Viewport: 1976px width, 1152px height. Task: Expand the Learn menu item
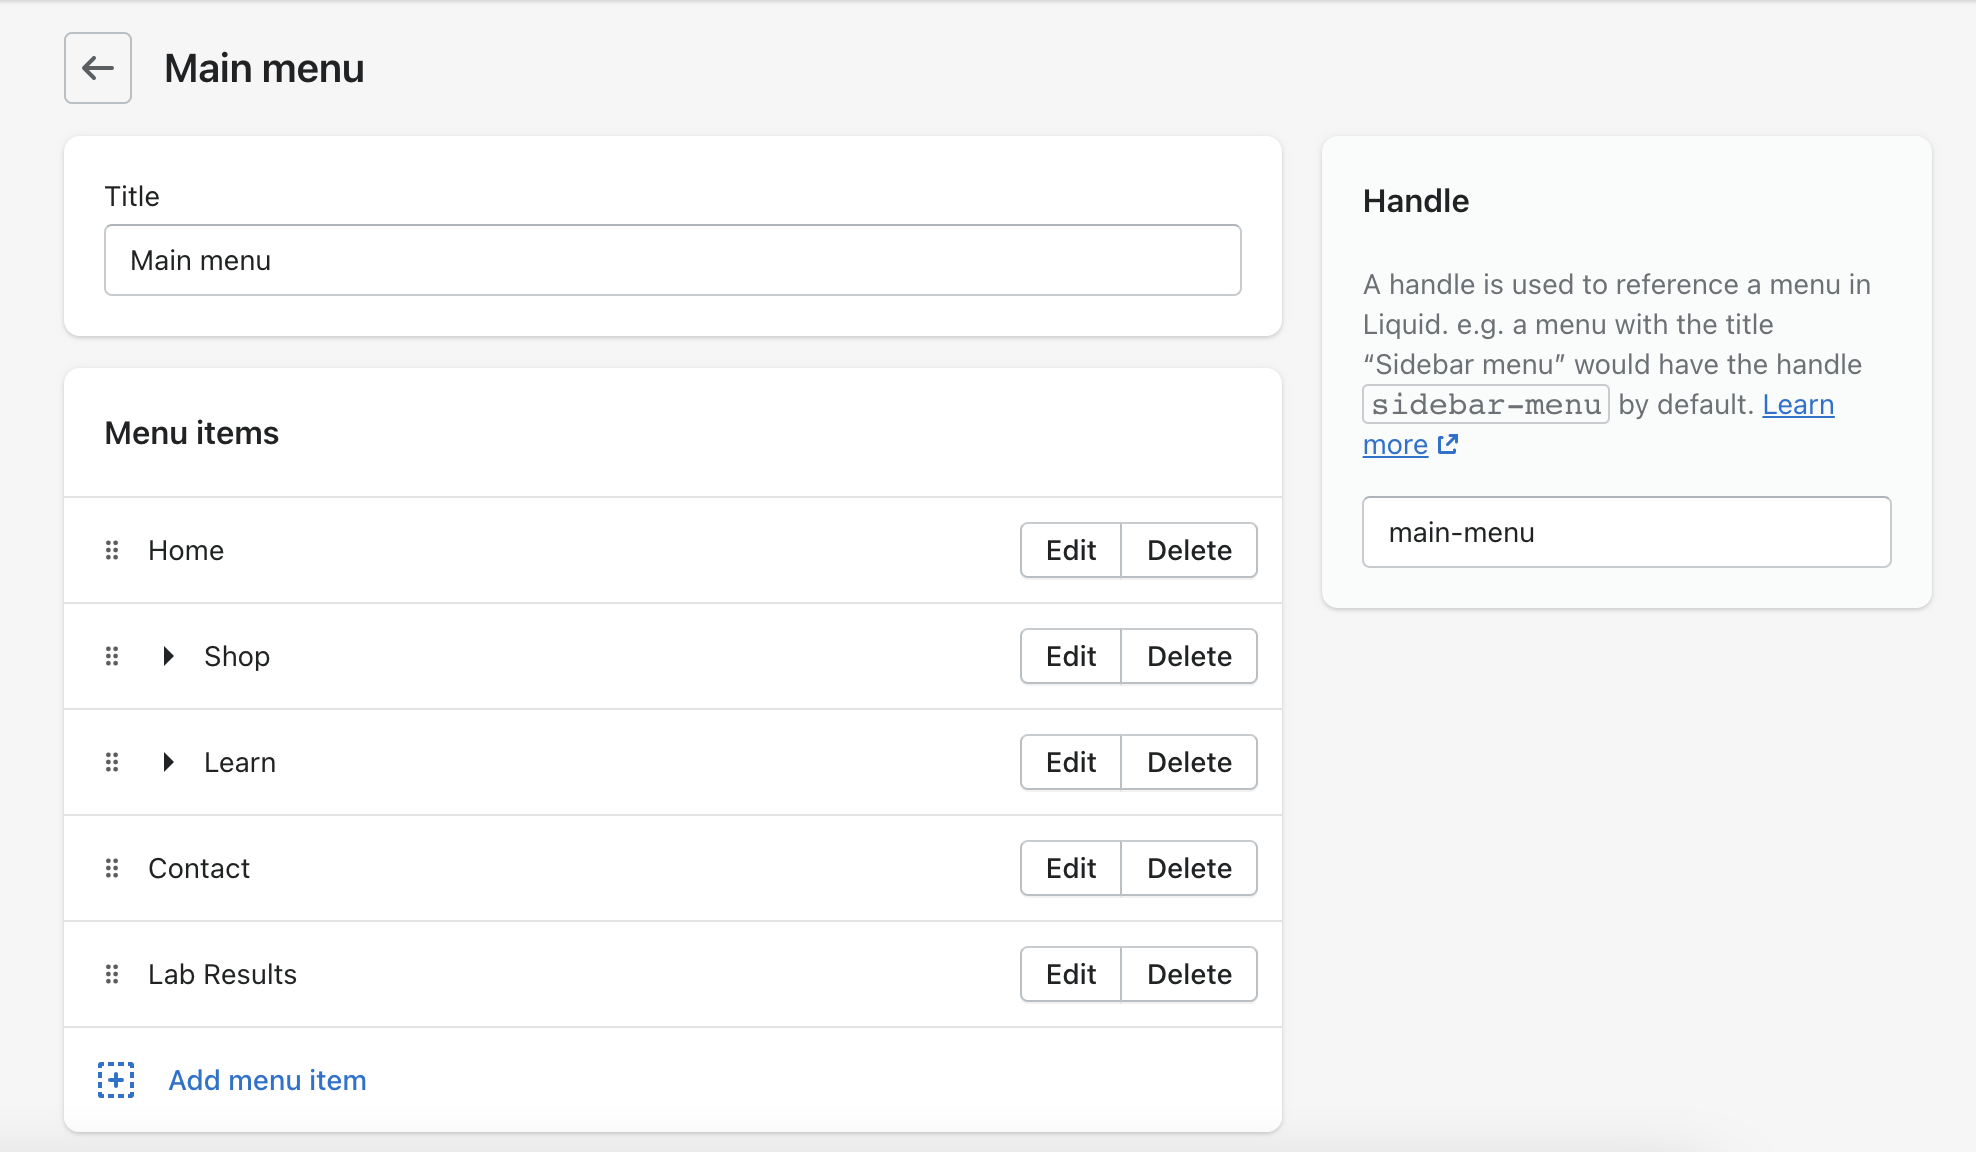tap(167, 762)
